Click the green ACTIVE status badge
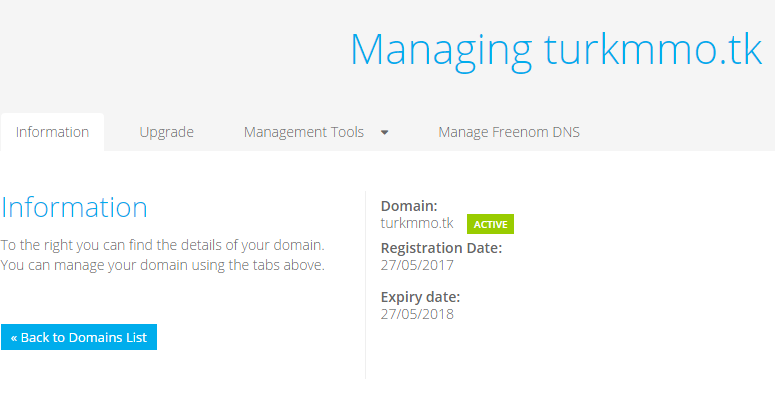The height and width of the screenshot is (393, 775). [490, 224]
